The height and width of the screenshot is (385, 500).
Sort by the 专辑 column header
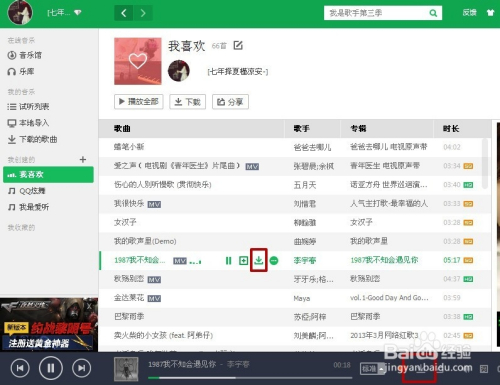pos(358,129)
